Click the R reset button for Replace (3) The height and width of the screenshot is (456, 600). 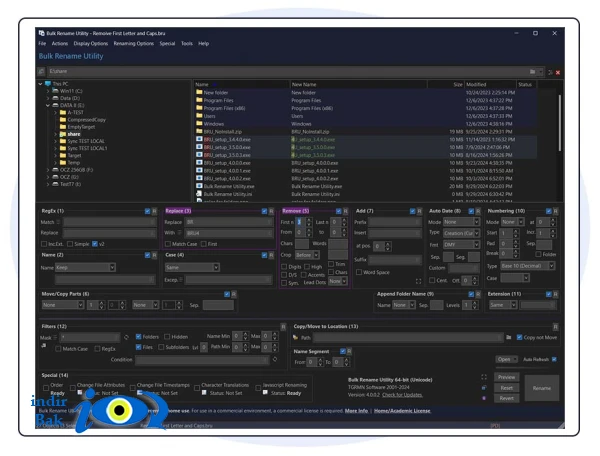tap(271, 211)
